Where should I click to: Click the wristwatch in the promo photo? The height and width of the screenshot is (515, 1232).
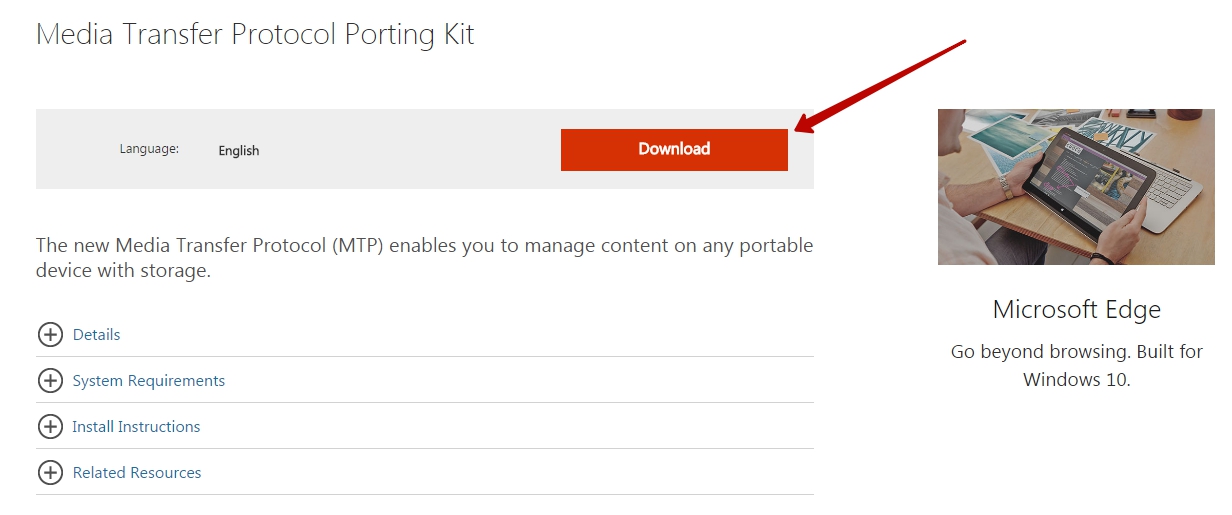1005,187
